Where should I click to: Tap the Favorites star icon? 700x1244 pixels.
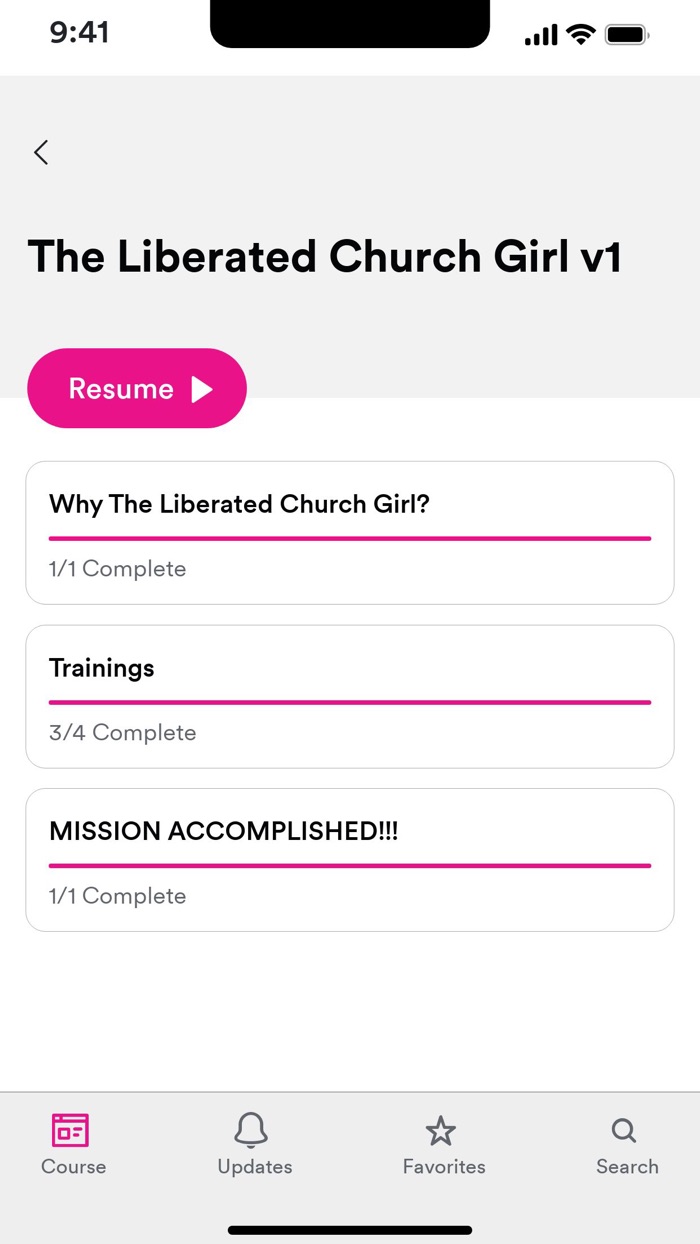click(441, 1131)
